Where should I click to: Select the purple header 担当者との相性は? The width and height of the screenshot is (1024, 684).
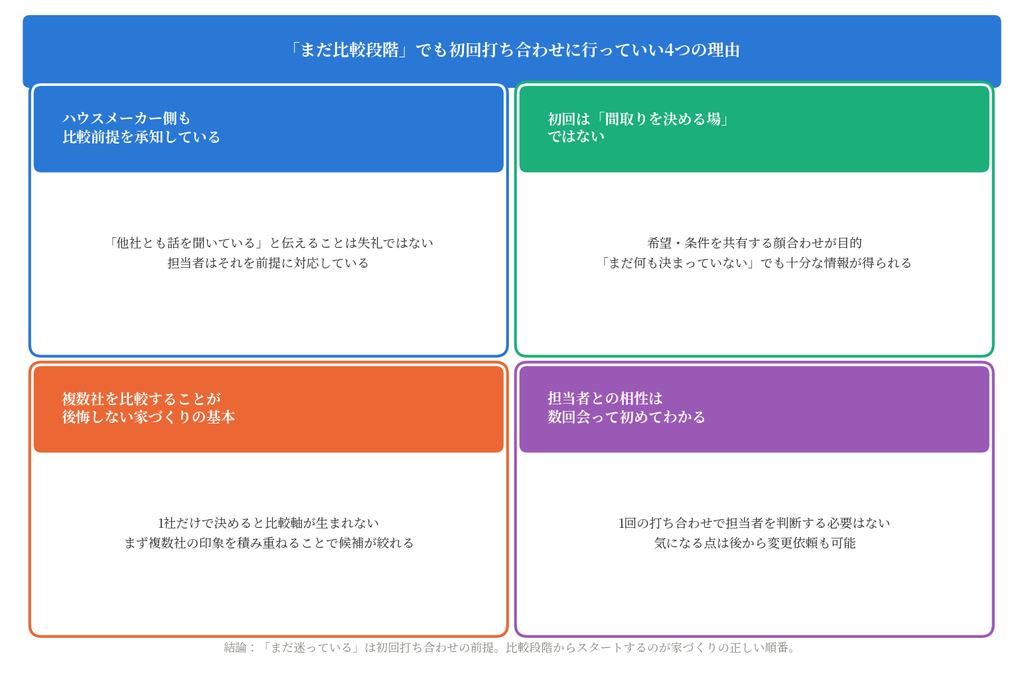point(754,409)
